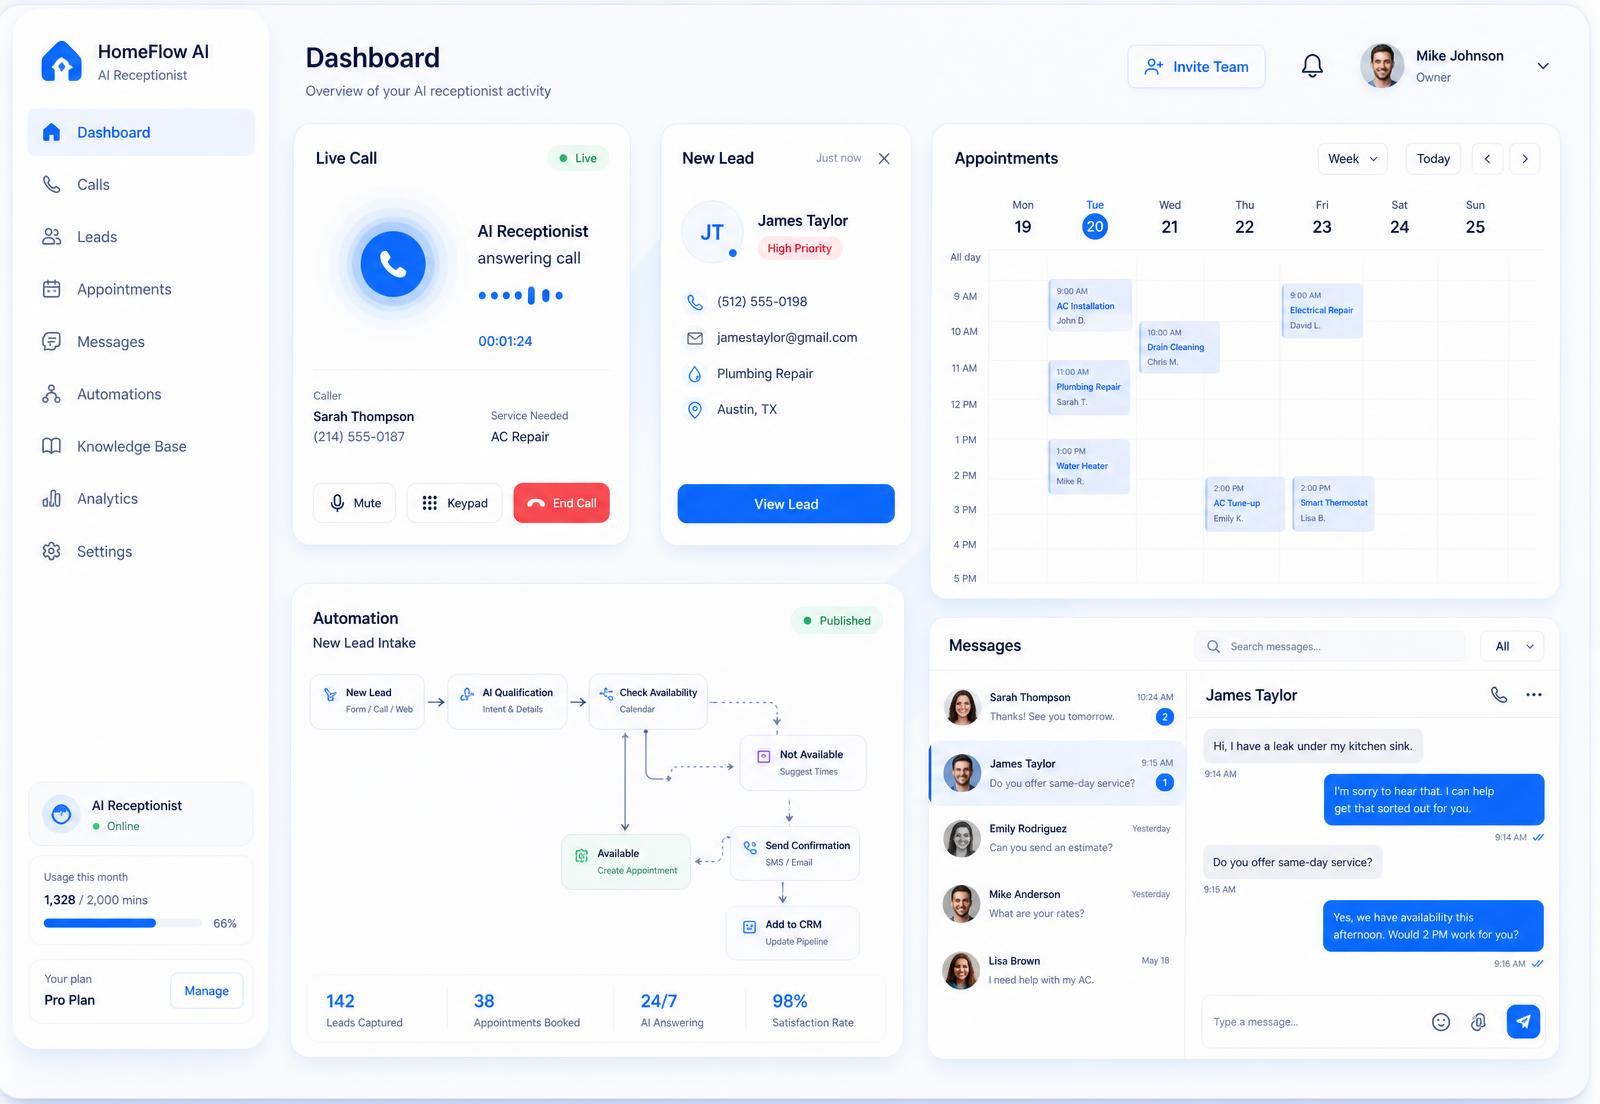Image resolution: width=1600 pixels, height=1104 pixels.
Task: Open the Drain Cleaning appointment on Wednesday
Action: click(x=1179, y=347)
